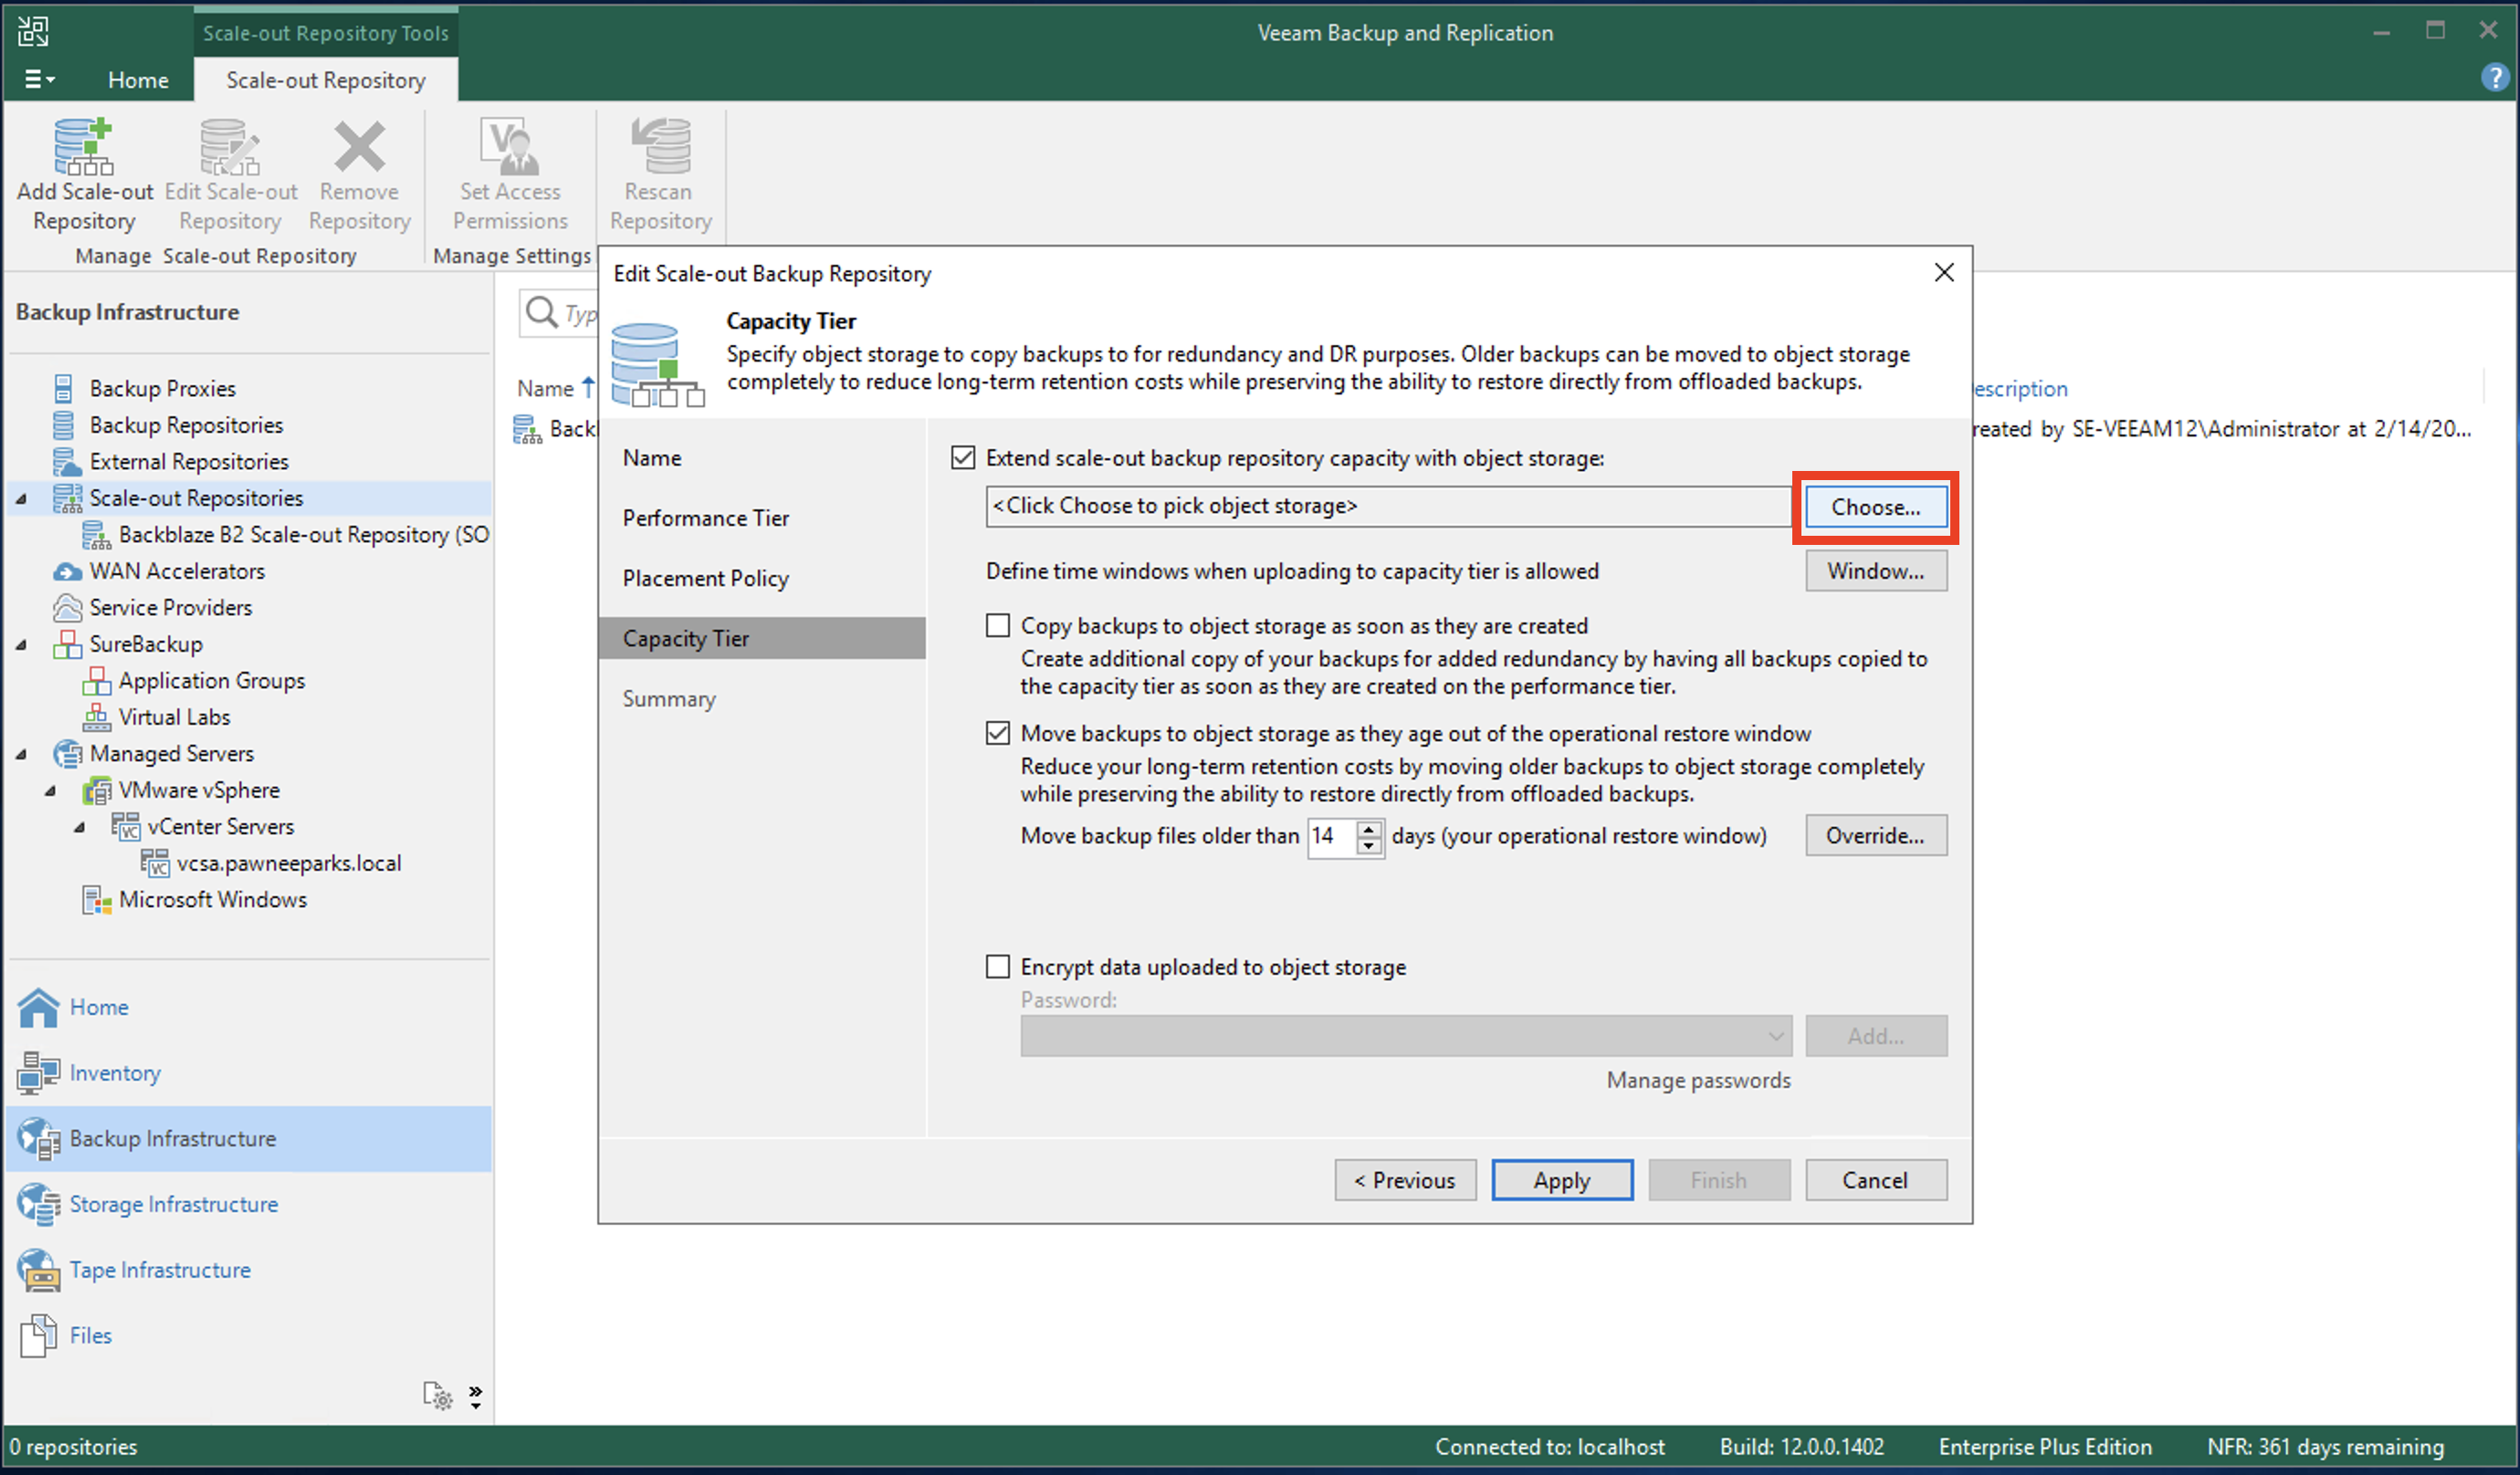Enable Copy backups to object storage checkbox
2520x1475 pixels.
coord(998,626)
